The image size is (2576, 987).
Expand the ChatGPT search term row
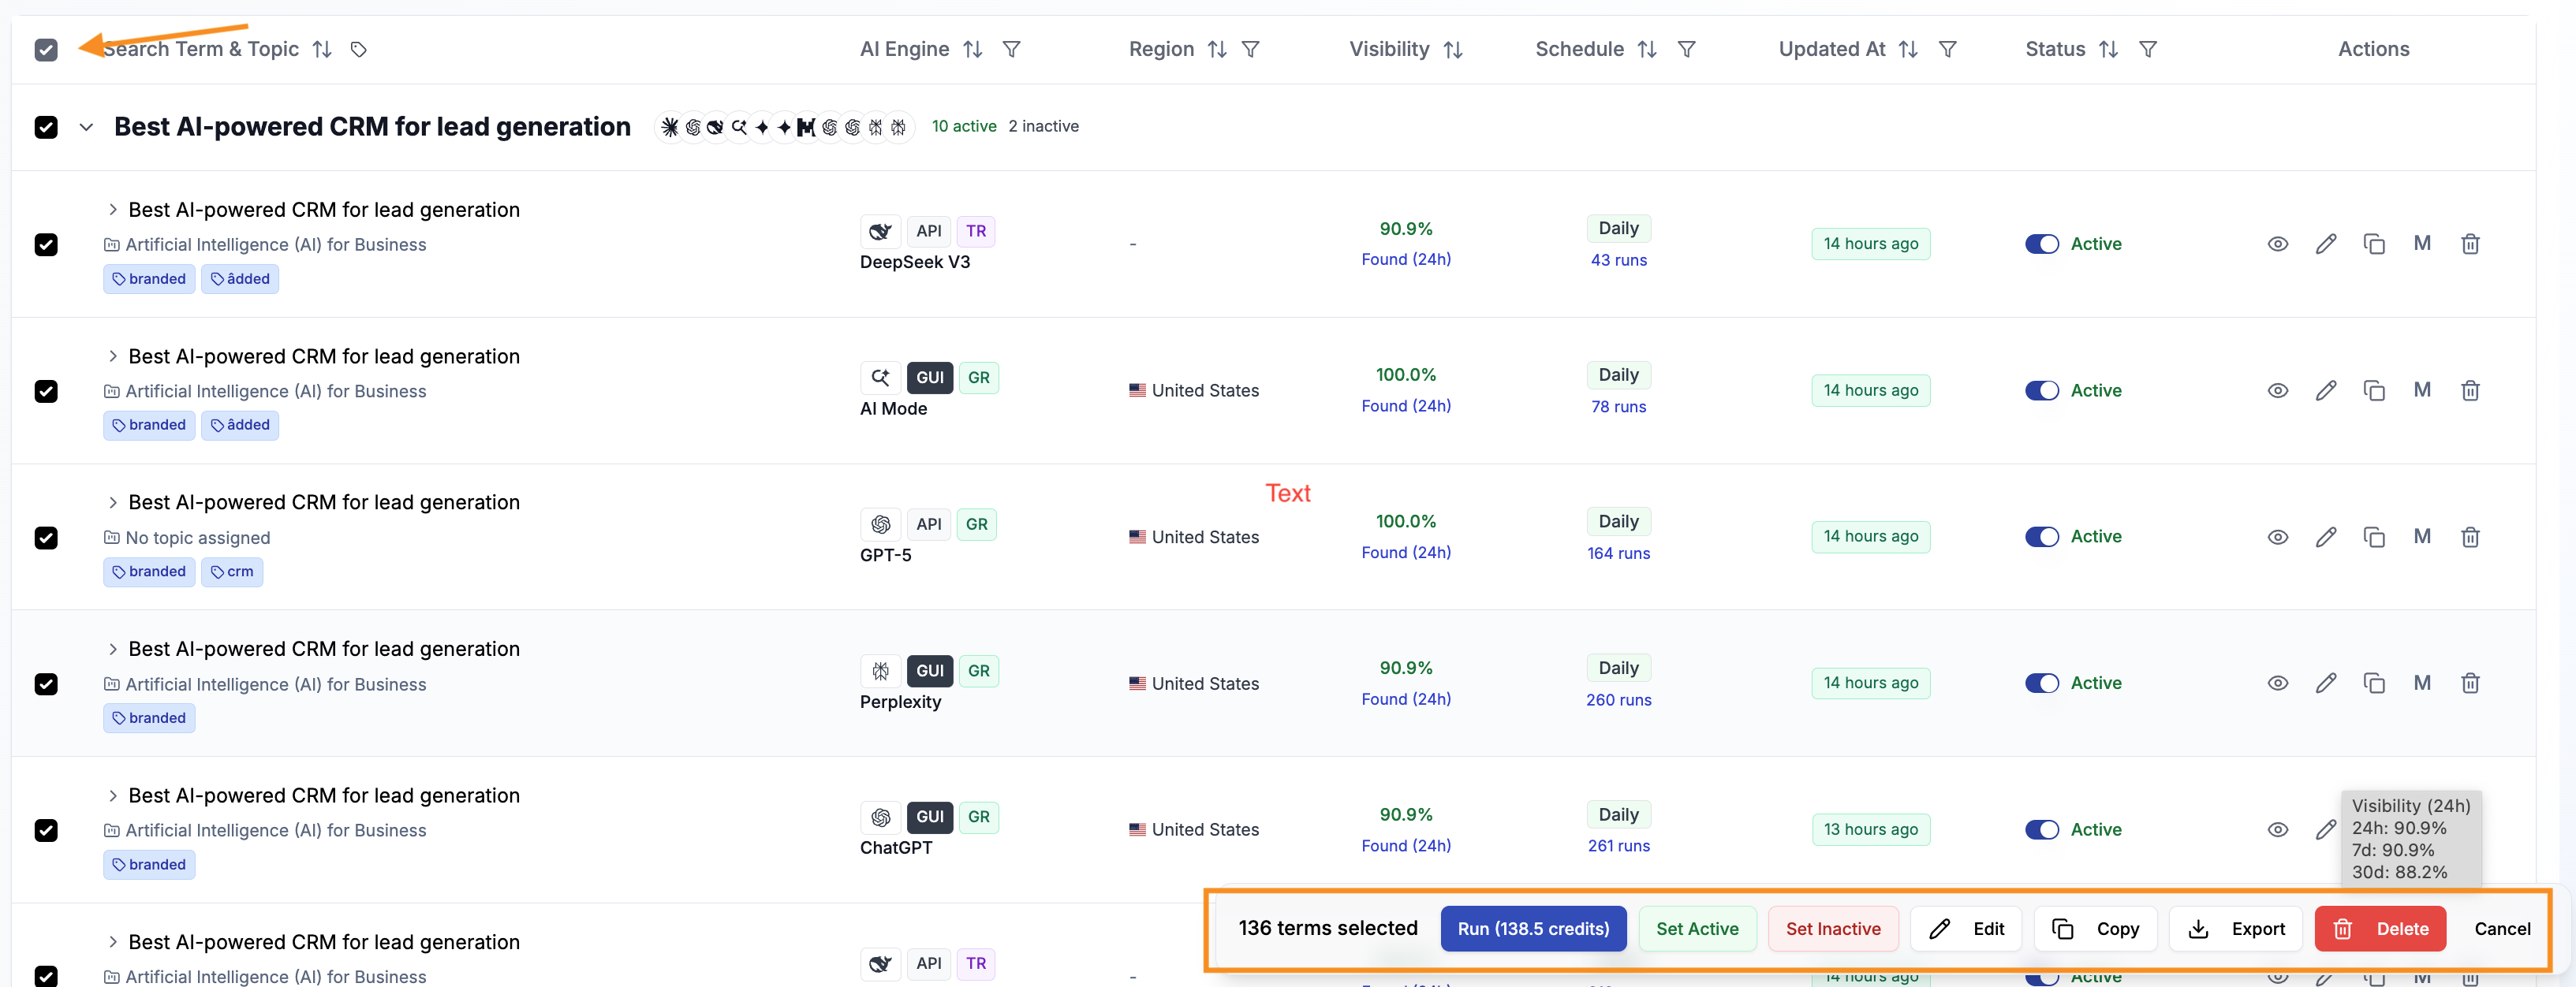coord(113,795)
